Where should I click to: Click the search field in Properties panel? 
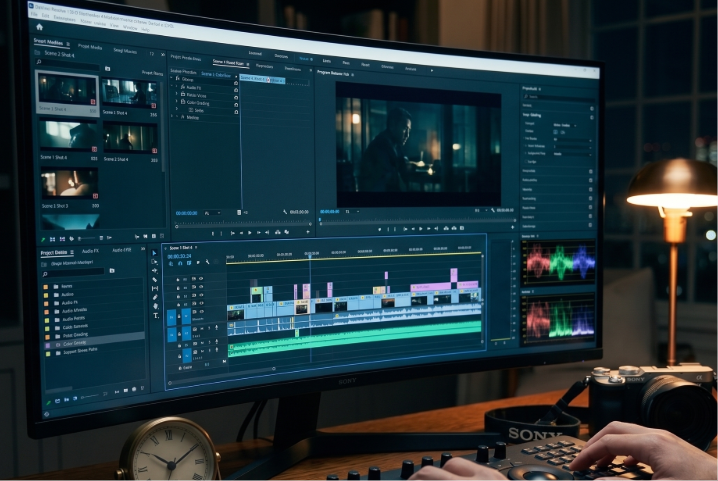click(559, 97)
